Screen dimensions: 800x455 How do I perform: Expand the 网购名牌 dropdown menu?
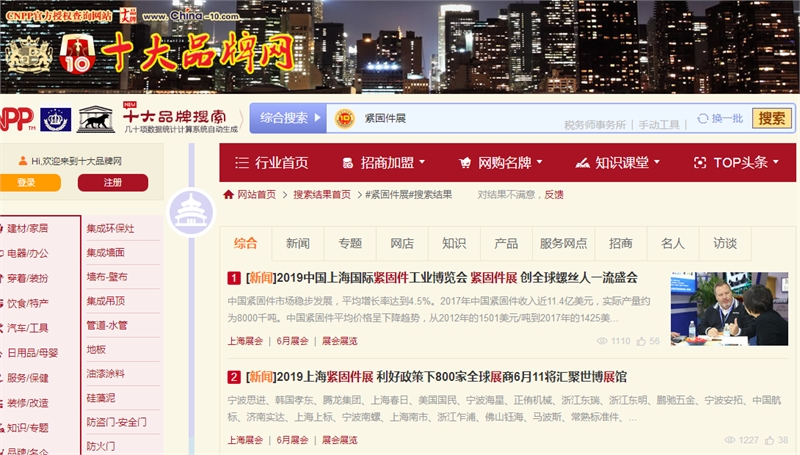point(539,162)
